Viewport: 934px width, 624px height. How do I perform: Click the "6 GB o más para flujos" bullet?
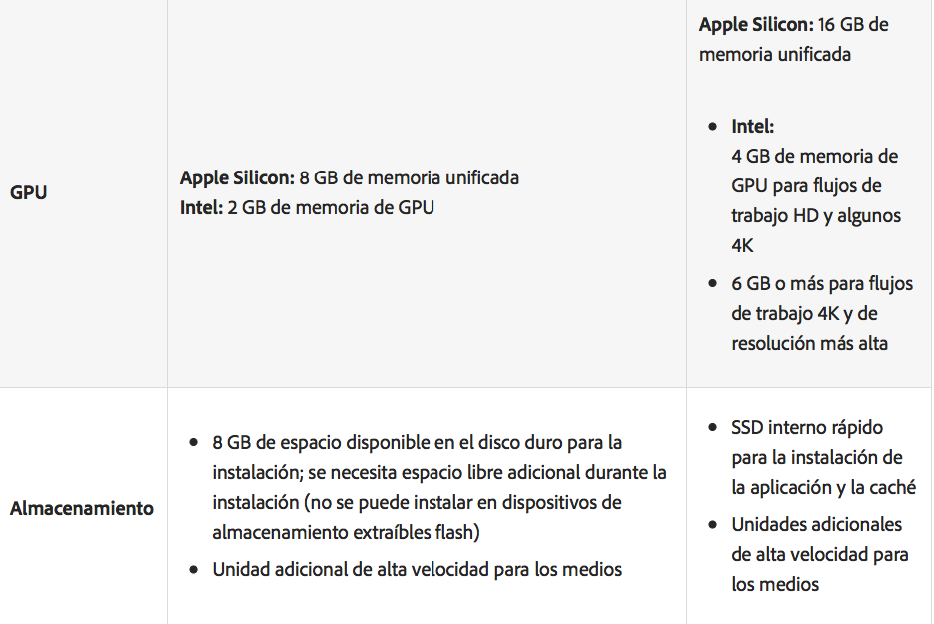822,284
